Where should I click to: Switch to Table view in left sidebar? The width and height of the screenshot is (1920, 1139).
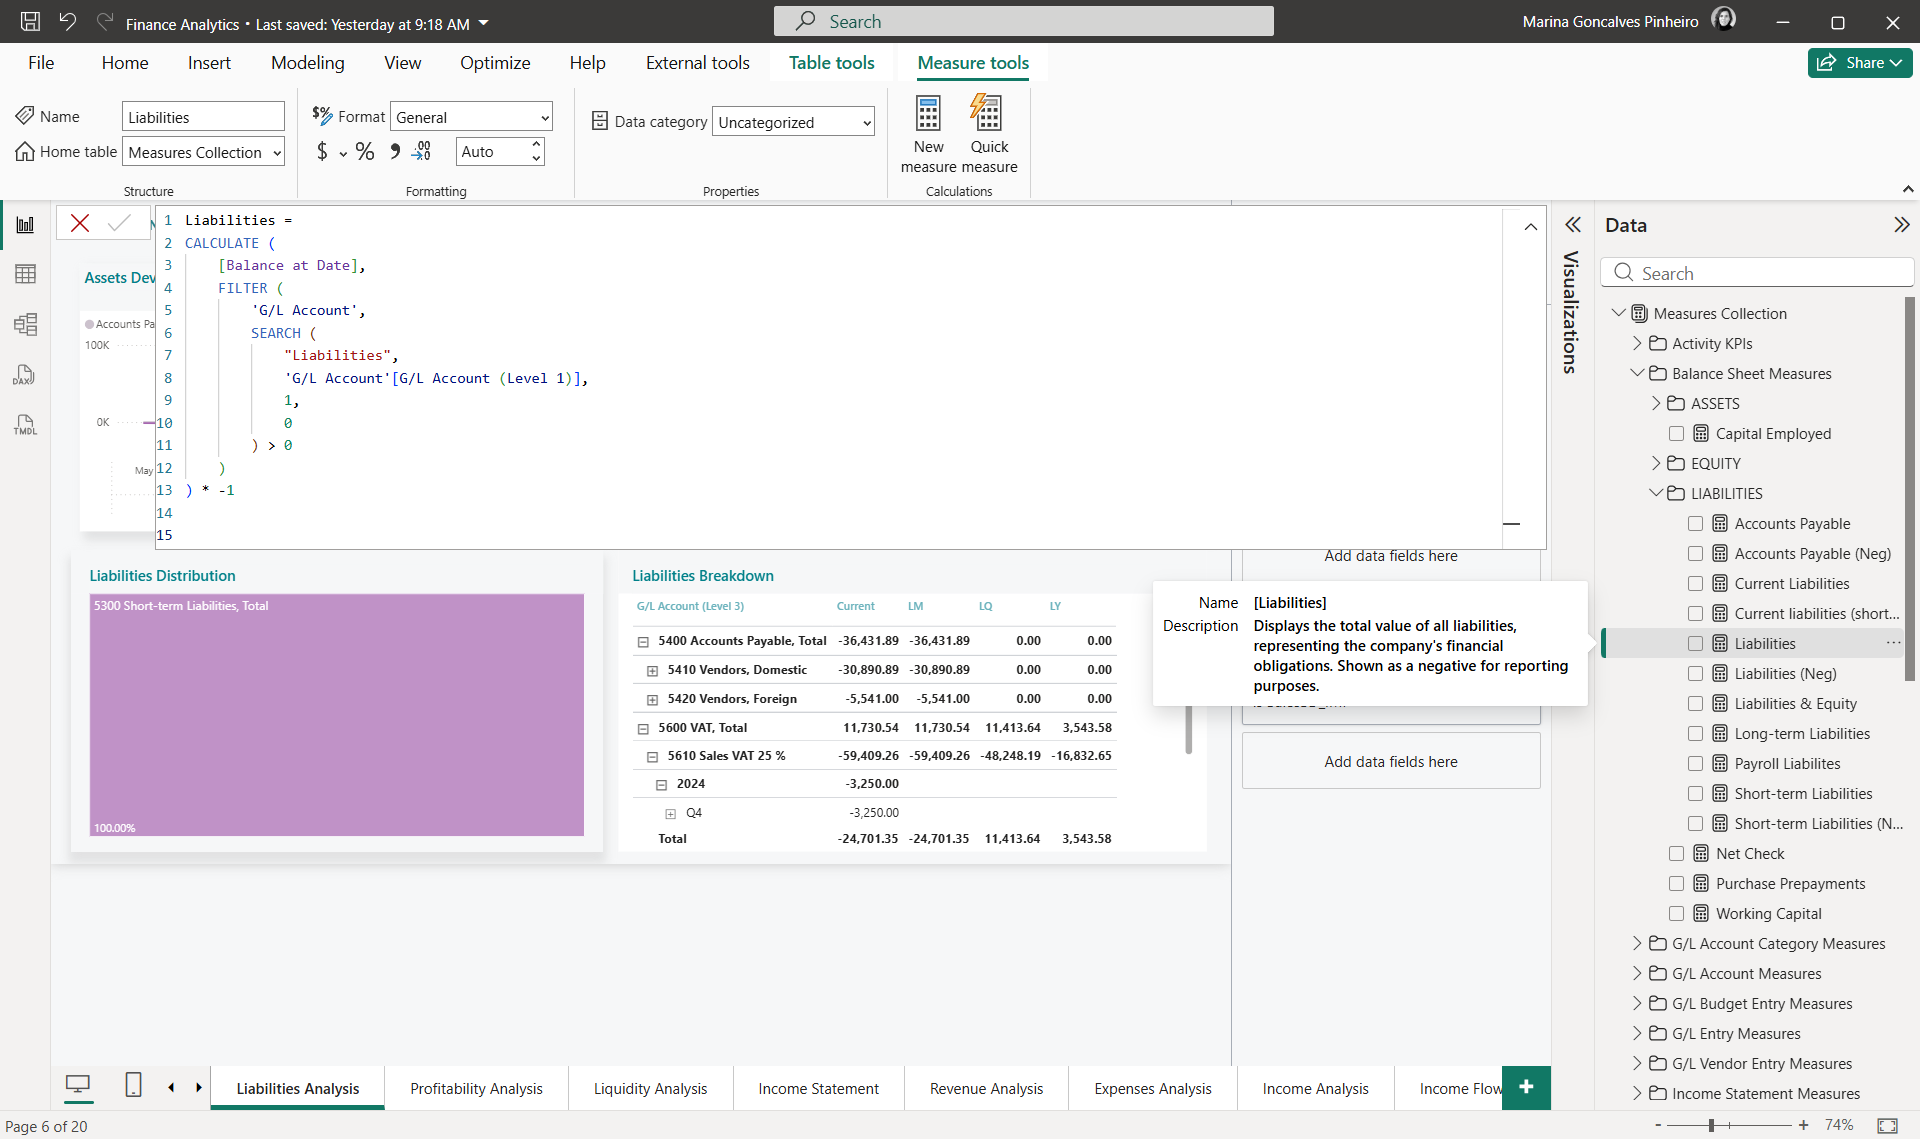point(25,274)
